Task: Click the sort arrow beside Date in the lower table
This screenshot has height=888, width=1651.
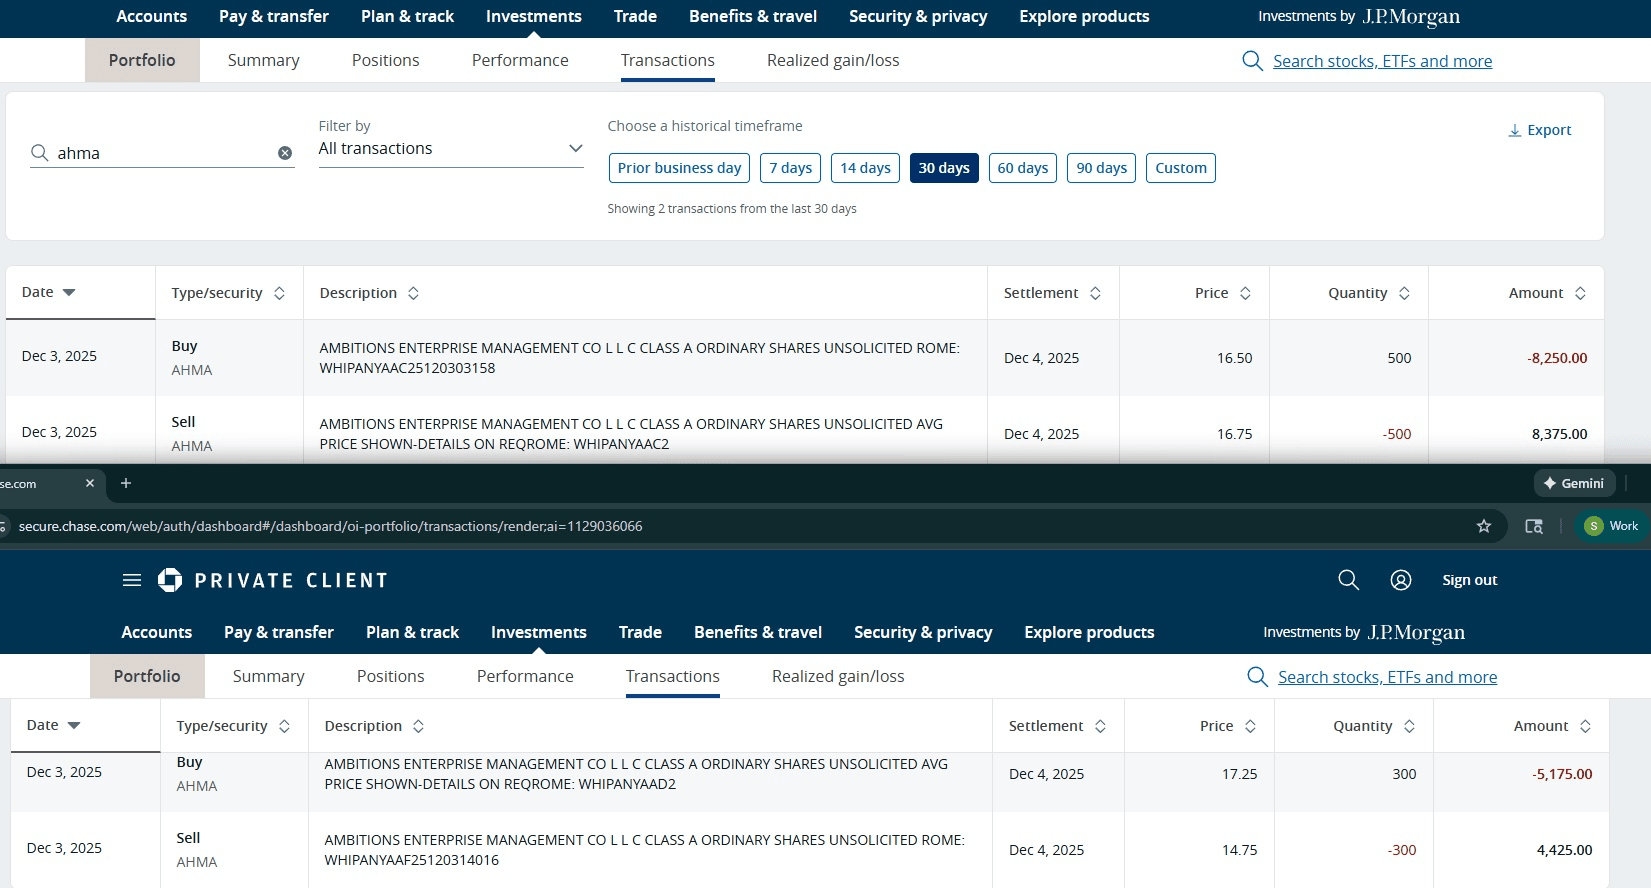Action: coord(74,725)
